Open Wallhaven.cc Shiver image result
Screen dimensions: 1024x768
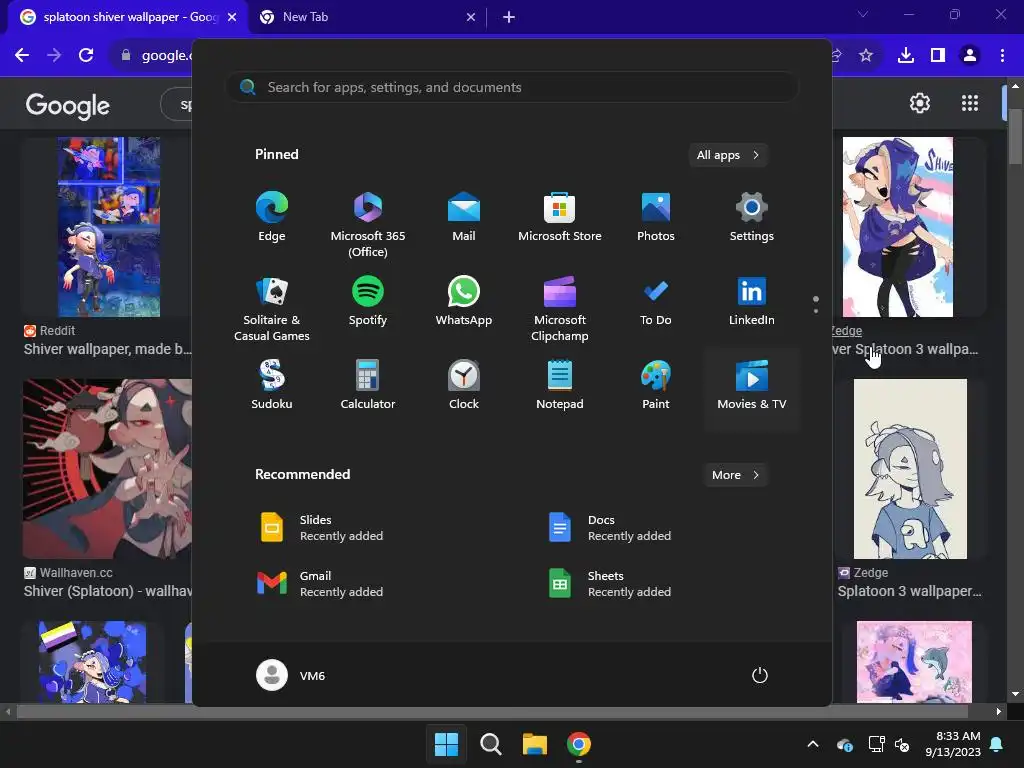point(108,468)
